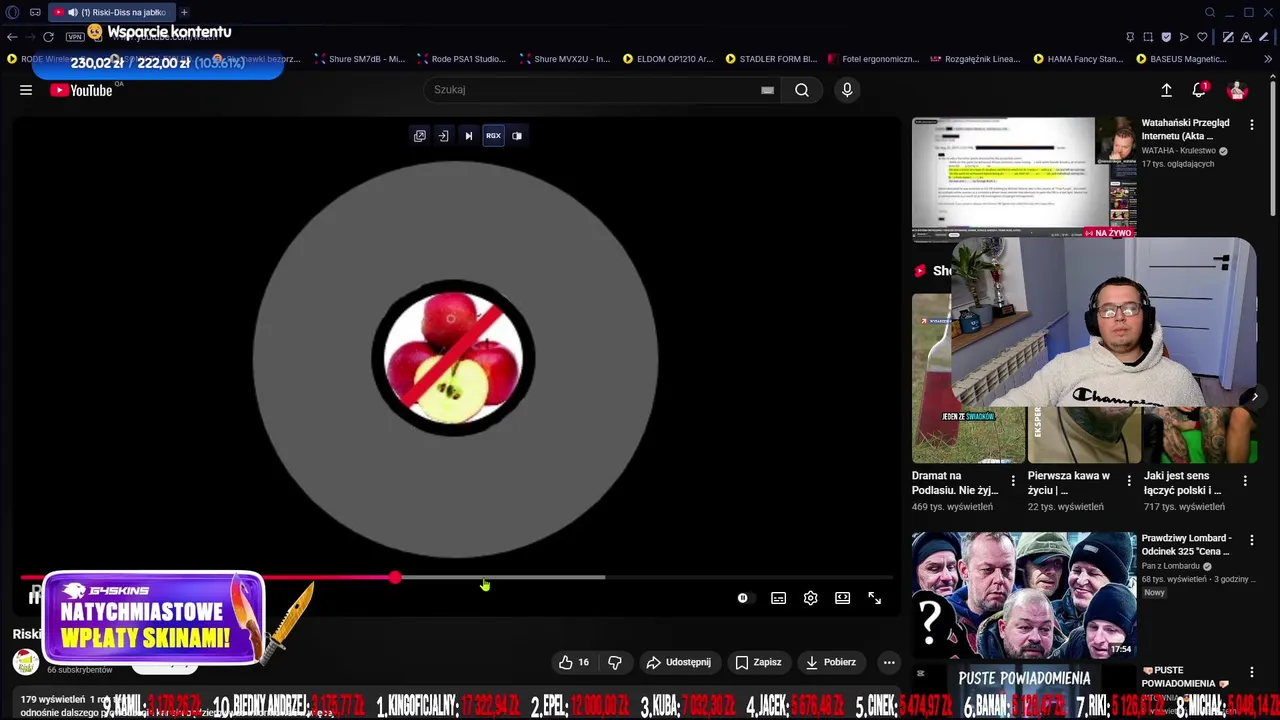Image resolution: width=1280 pixels, height=720 pixels.
Task: Open Prawdziwy Lombard video title link
Action: 1186,545
